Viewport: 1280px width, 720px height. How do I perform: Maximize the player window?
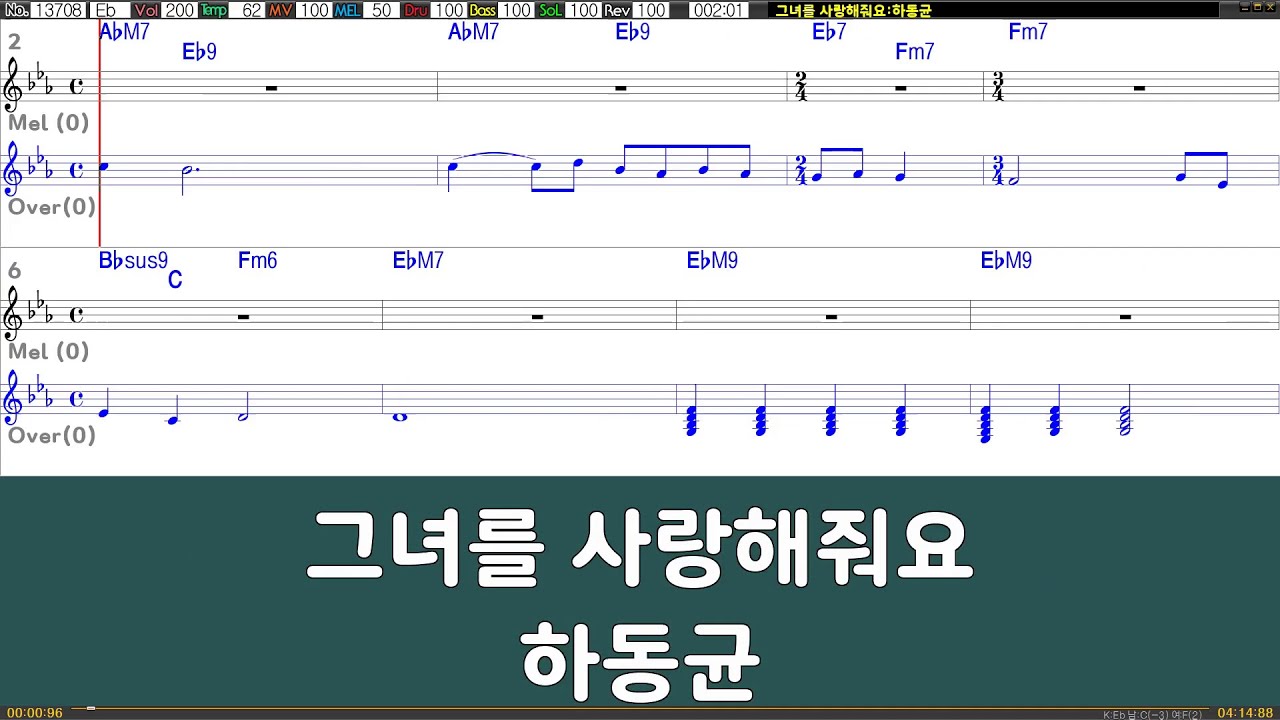[1255, 8]
